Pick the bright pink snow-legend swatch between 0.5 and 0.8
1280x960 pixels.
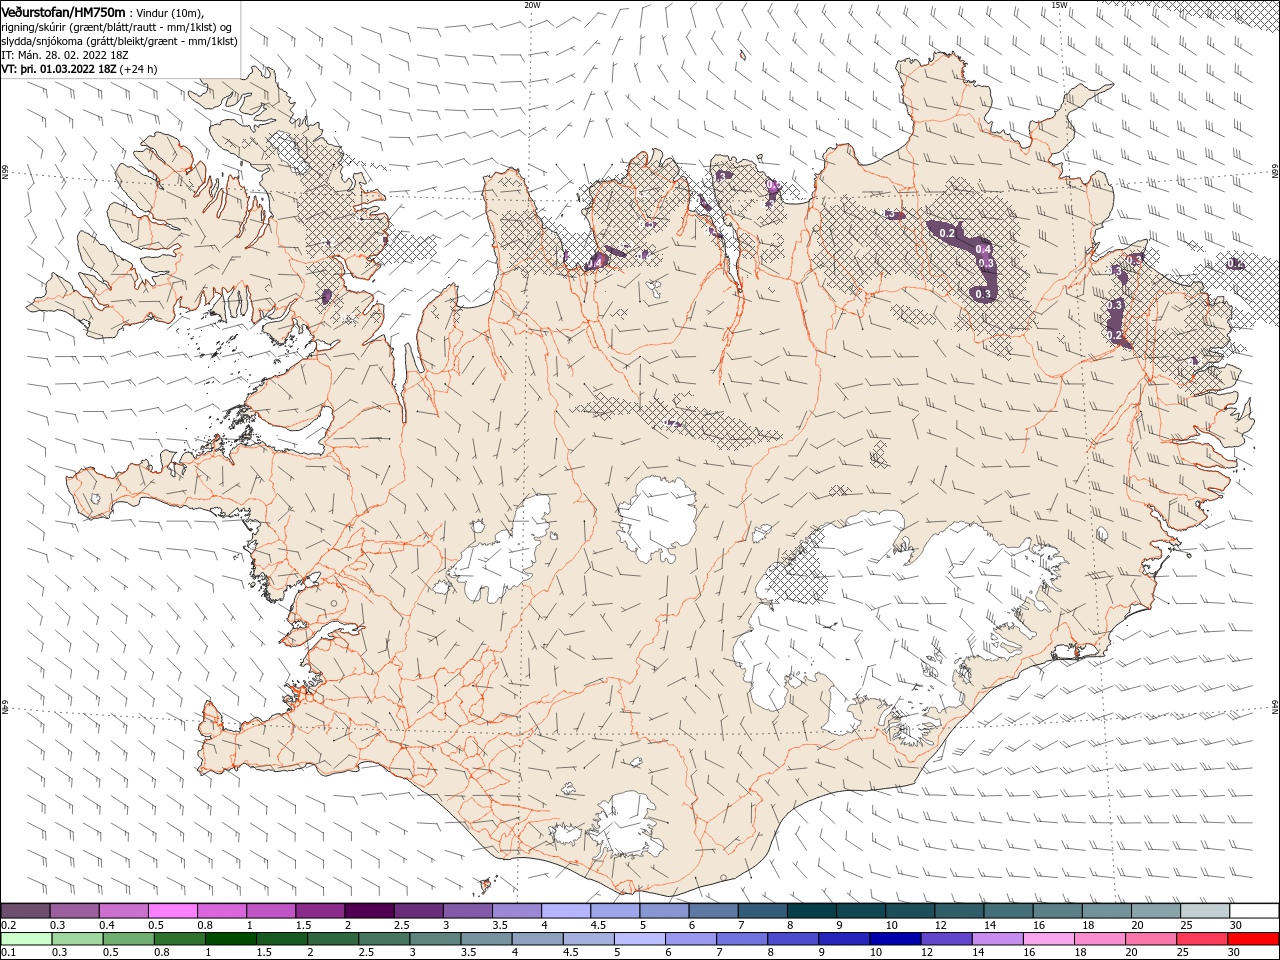pyautogui.click(x=172, y=910)
